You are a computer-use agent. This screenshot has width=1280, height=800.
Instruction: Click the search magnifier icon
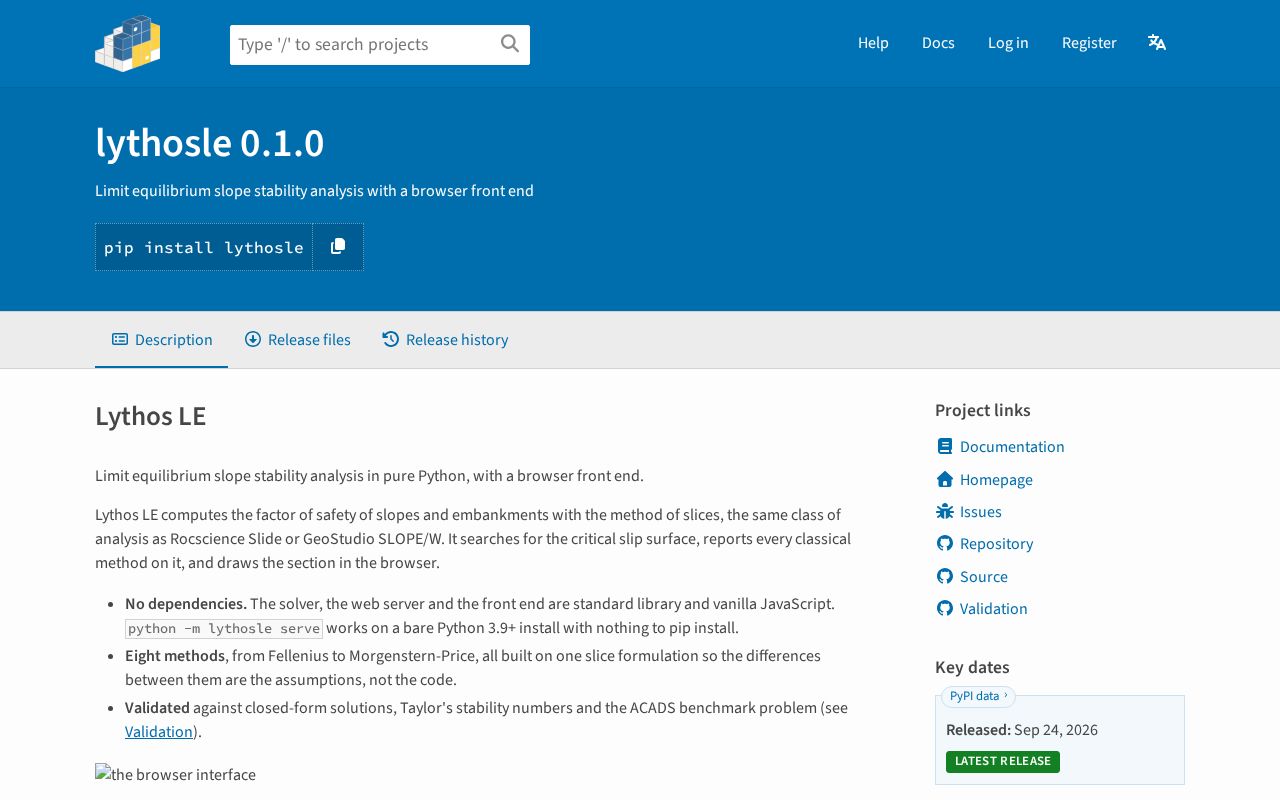pyautogui.click(x=510, y=43)
